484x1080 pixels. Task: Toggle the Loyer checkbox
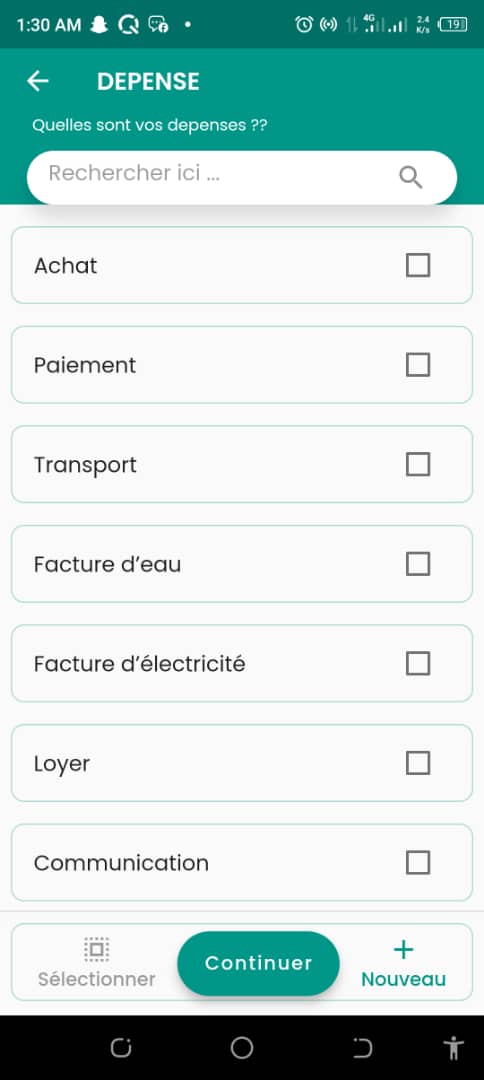click(x=418, y=763)
